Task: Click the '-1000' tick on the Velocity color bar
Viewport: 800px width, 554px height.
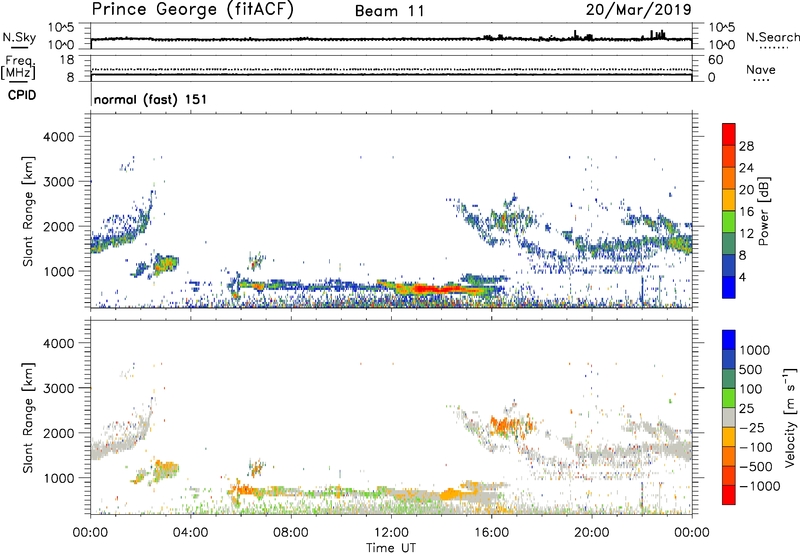Action: (x=760, y=486)
